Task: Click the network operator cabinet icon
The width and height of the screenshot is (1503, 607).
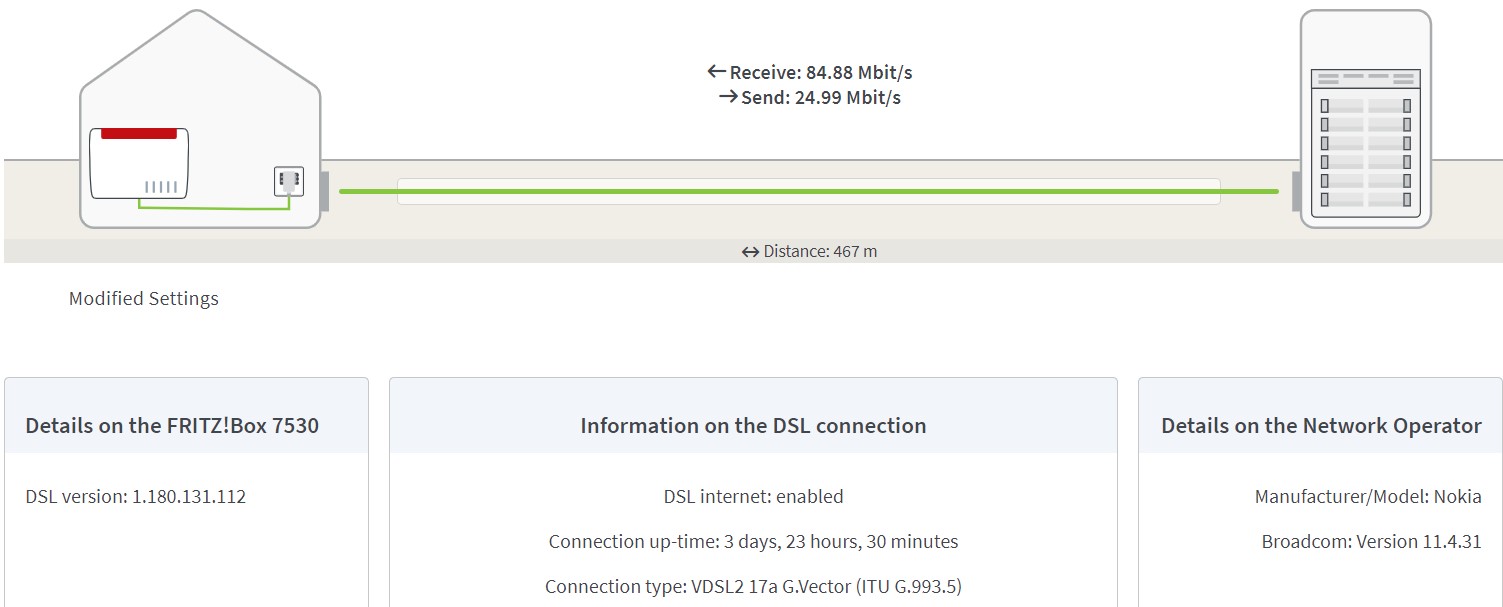Action: [1365, 119]
